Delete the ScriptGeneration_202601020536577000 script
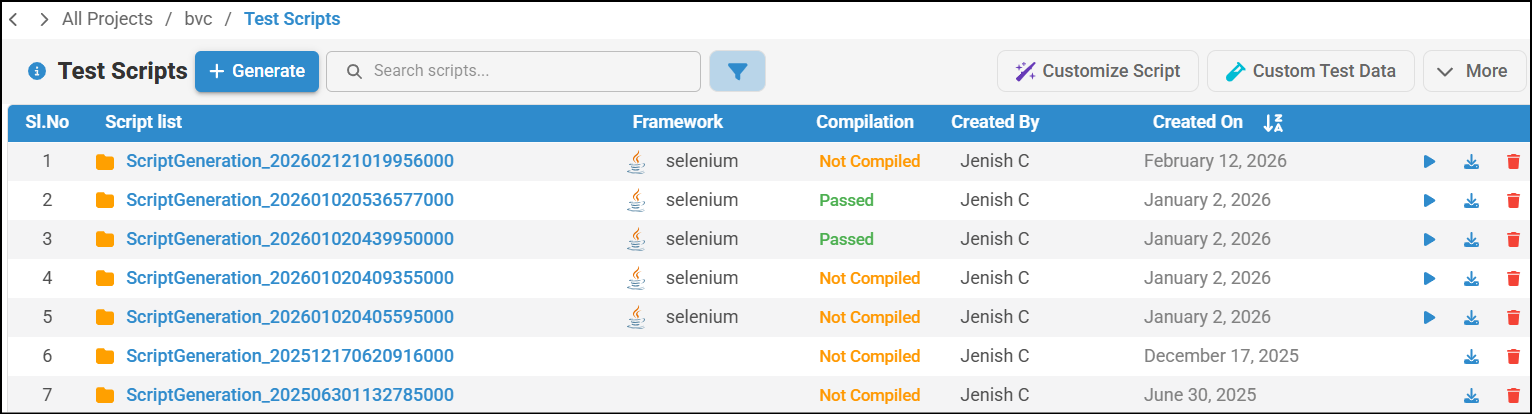1532x414 pixels. (x=1513, y=201)
